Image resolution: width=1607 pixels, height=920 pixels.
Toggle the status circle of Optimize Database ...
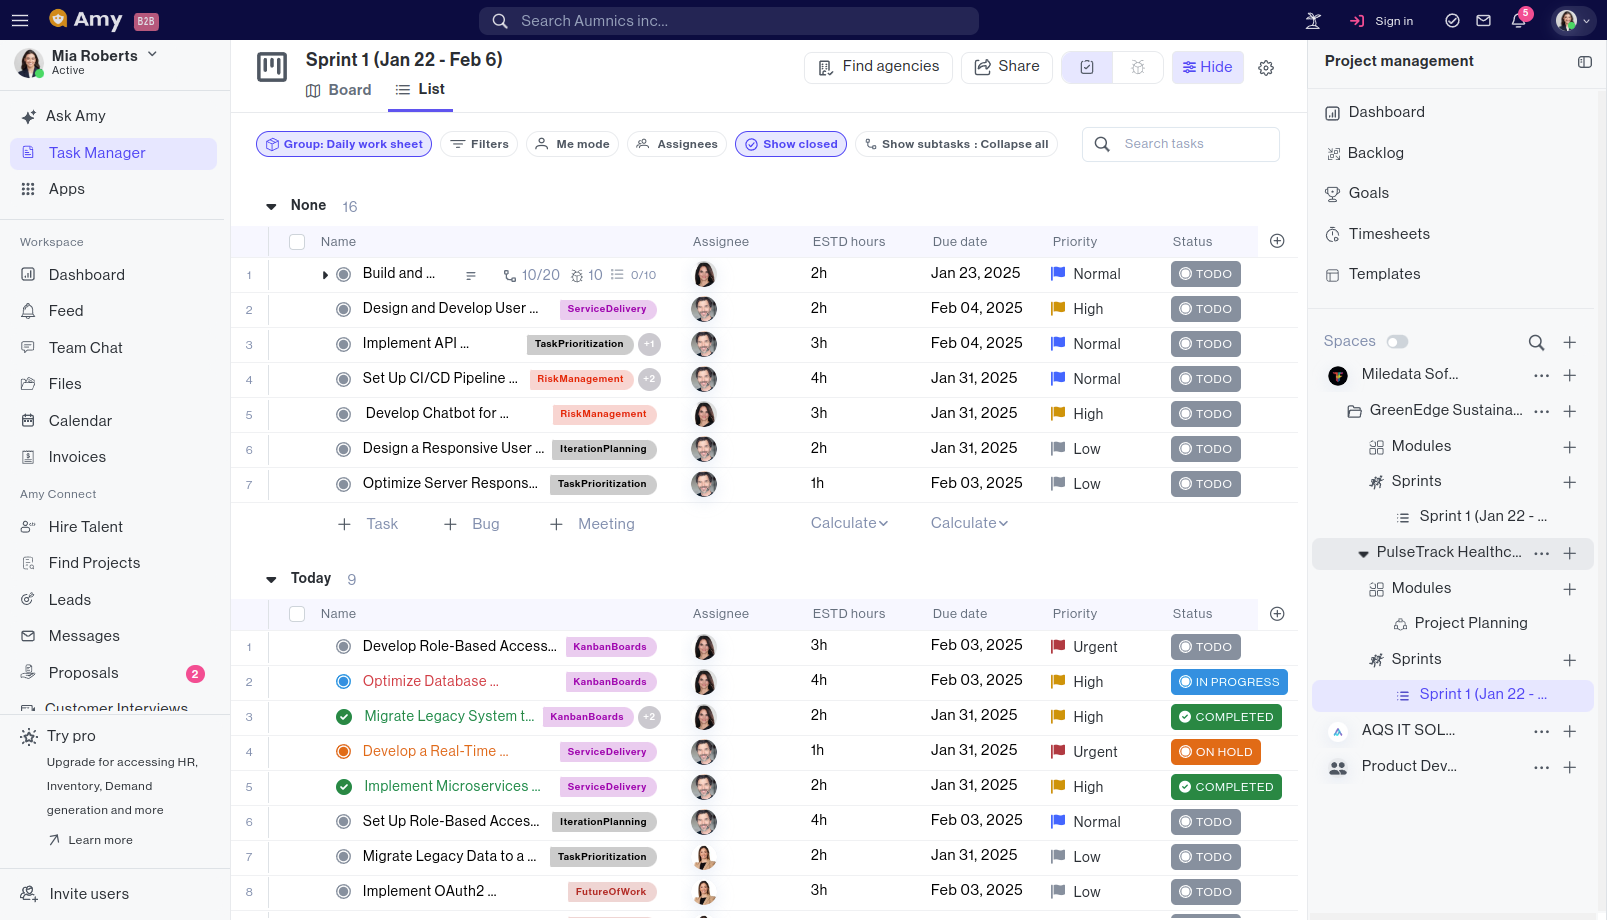[343, 682]
